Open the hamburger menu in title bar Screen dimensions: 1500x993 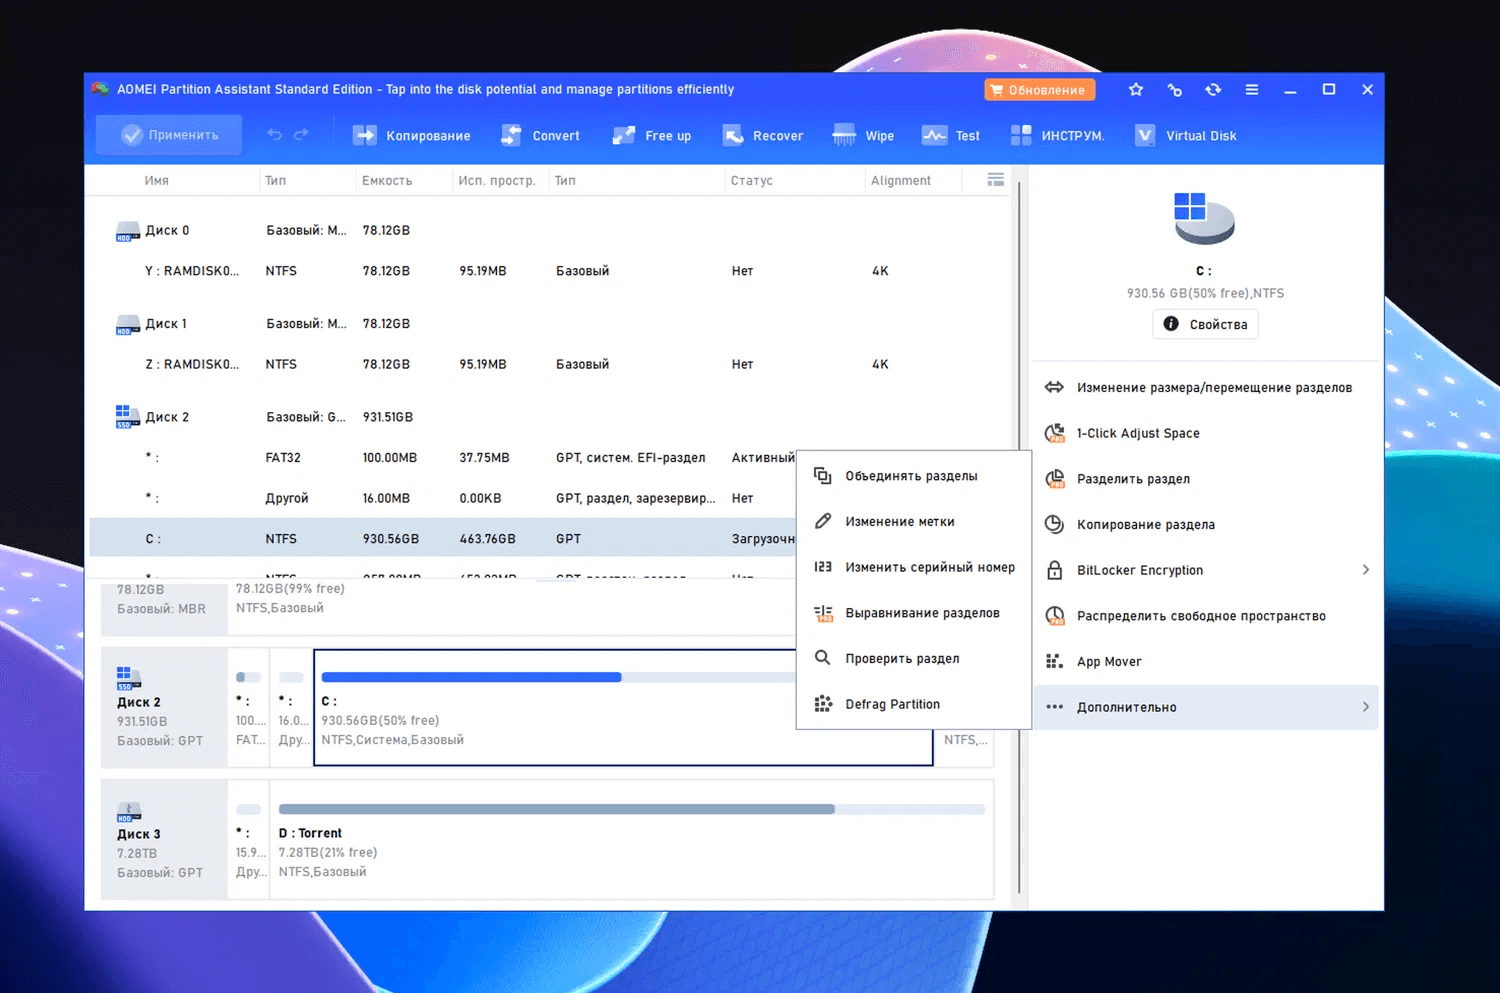(1251, 90)
